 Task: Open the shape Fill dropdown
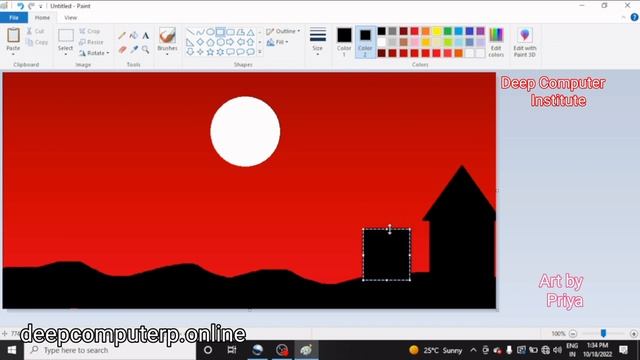pyautogui.click(x=277, y=42)
